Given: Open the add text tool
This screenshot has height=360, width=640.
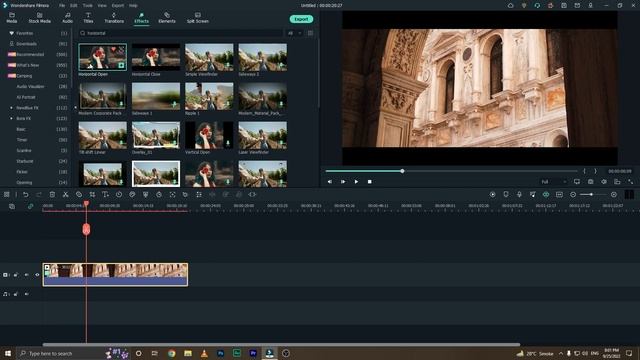Looking at the screenshot, I should (x=105, y=195).
